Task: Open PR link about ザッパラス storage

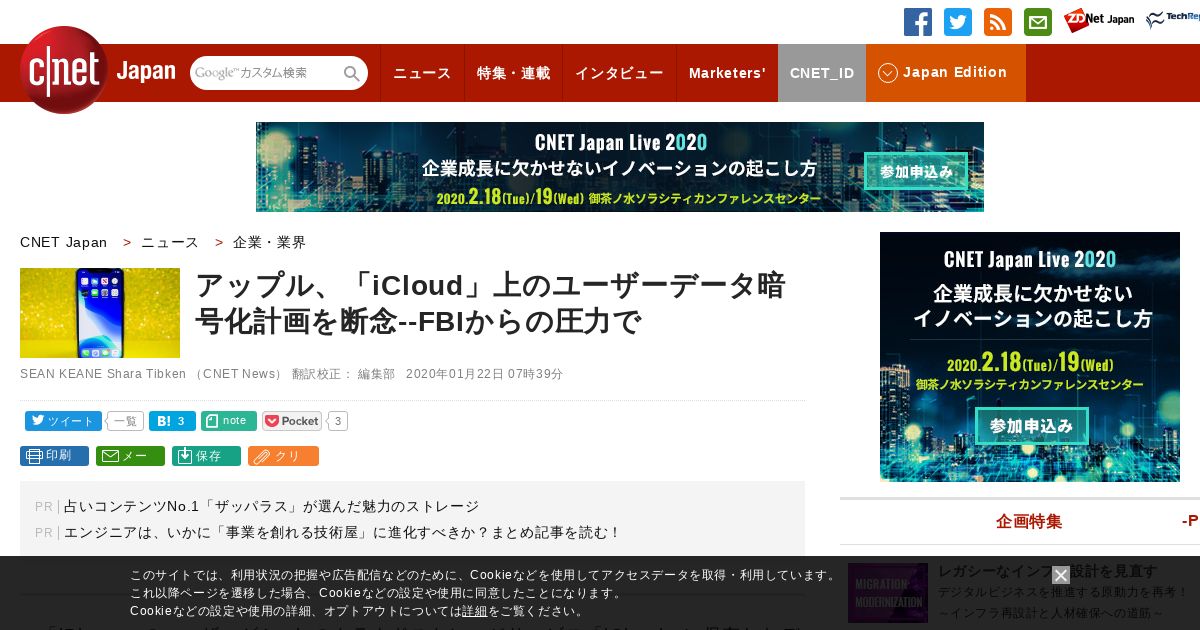Action: coord(271,506)
